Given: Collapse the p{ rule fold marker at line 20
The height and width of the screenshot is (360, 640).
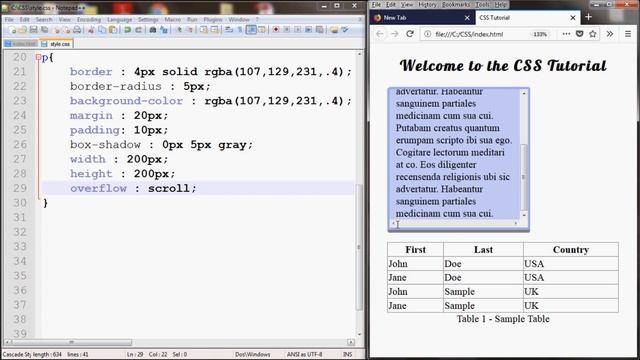Looking at the screenshot, I should [38, 58].
